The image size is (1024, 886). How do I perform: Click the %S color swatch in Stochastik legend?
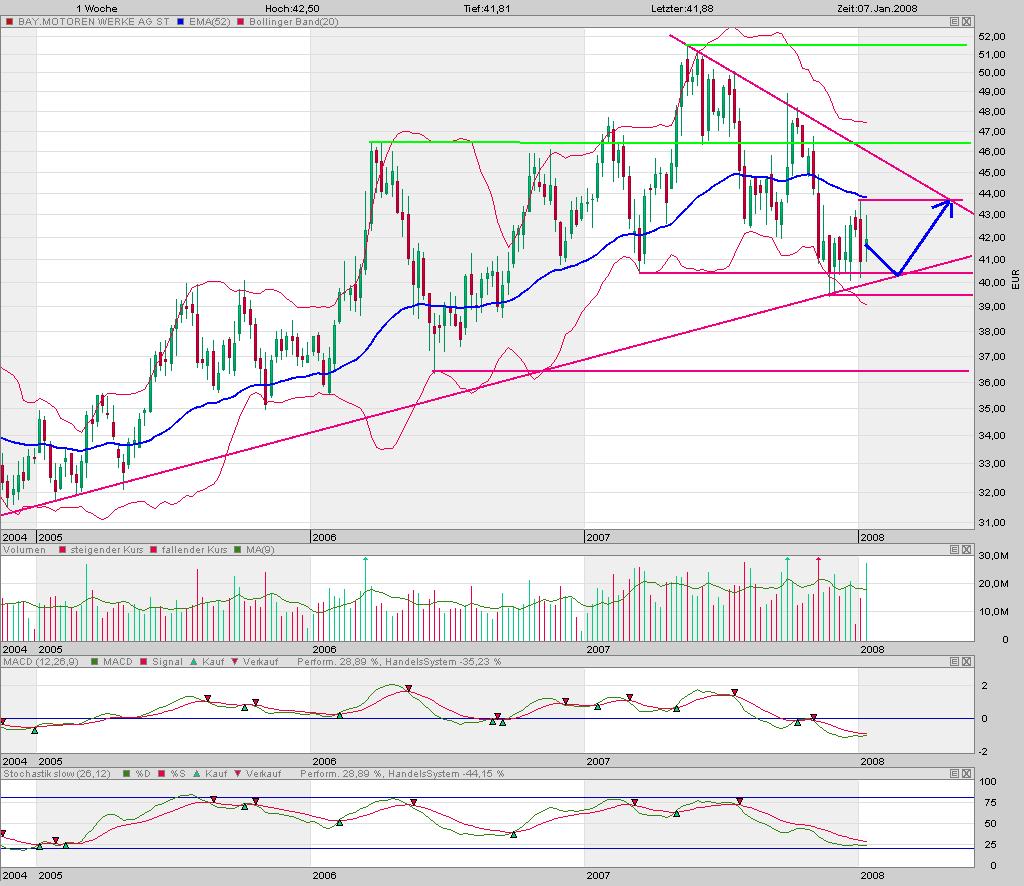click(163, 773)
